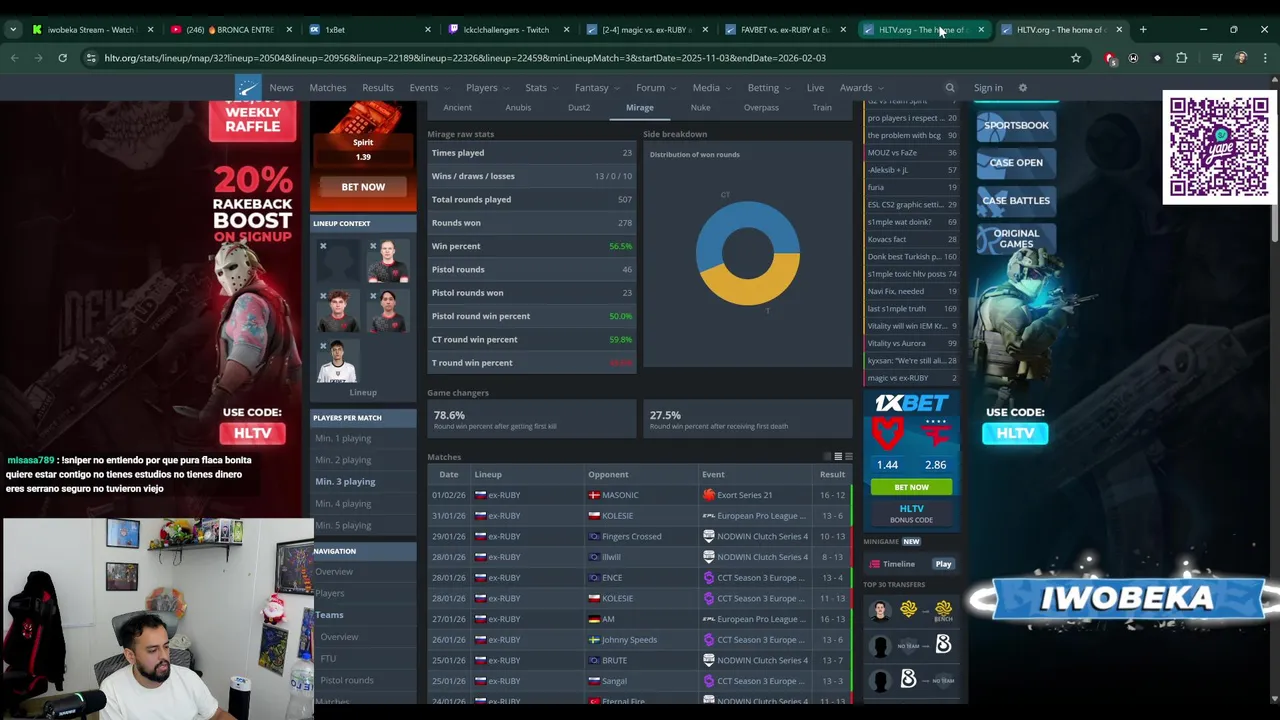The width and height of the screenshot is (1280, 720).
Task: Switch matches to the middle view icon
Action: (838, 457)
